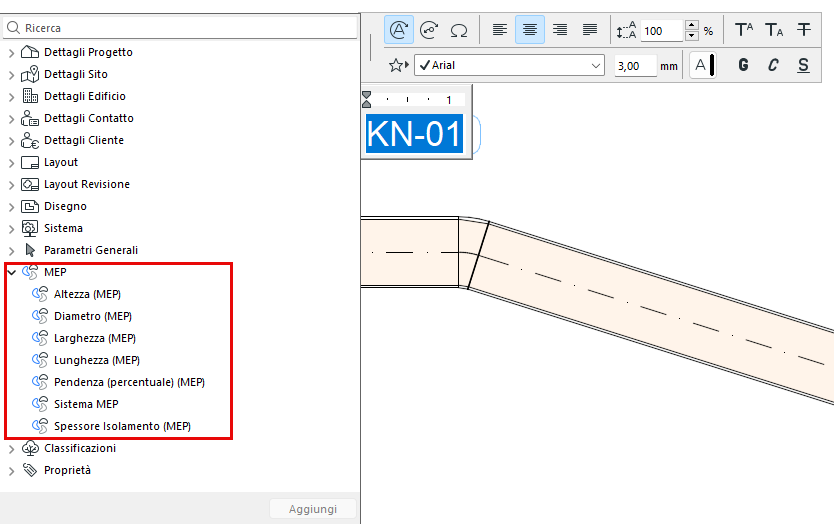Expand the Proprietà group
The image size is (834, 524).
(x=12, y=471)
